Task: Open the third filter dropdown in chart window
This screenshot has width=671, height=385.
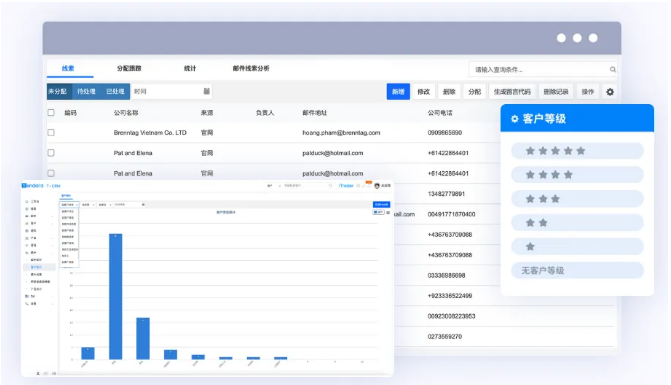Action: click(x=104, y=204)
